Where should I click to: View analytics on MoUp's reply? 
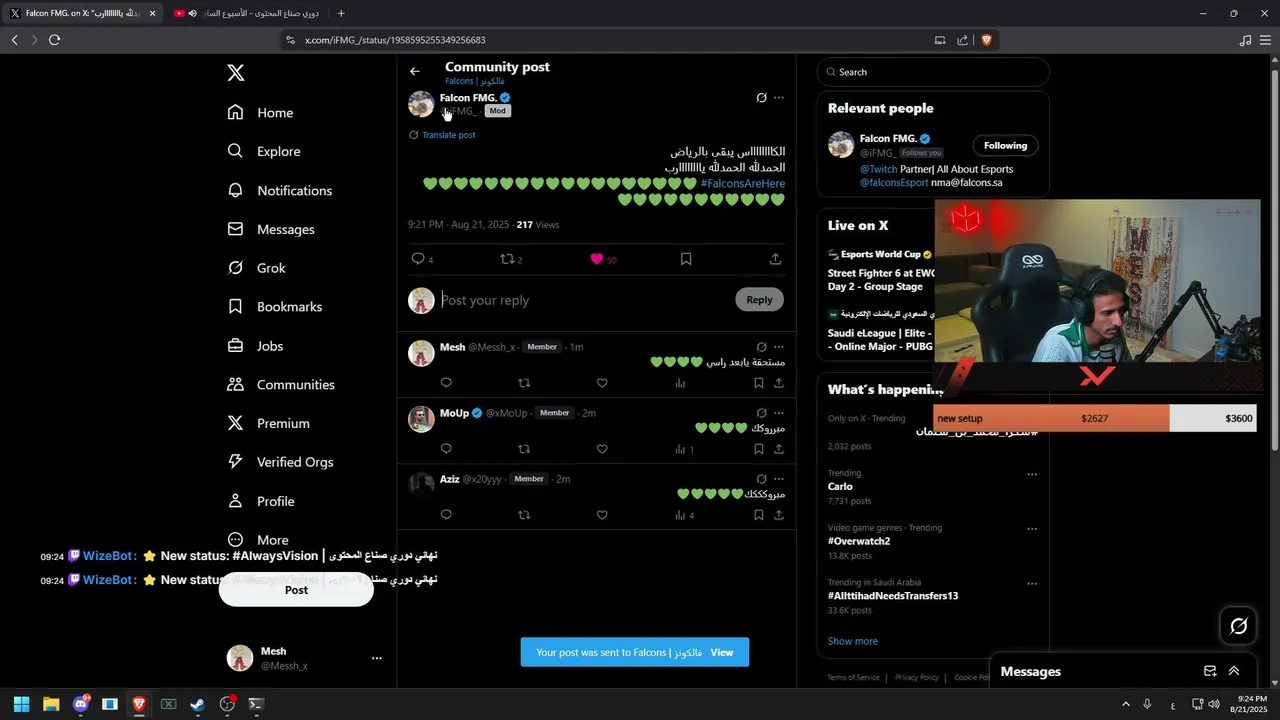(x=683, y=449)
